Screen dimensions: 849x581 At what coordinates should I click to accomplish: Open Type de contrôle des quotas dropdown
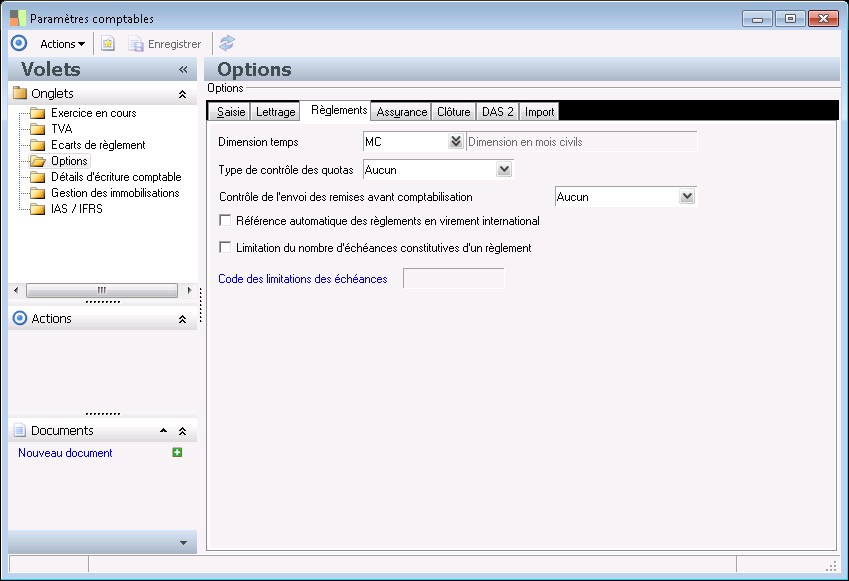[504, 170]
